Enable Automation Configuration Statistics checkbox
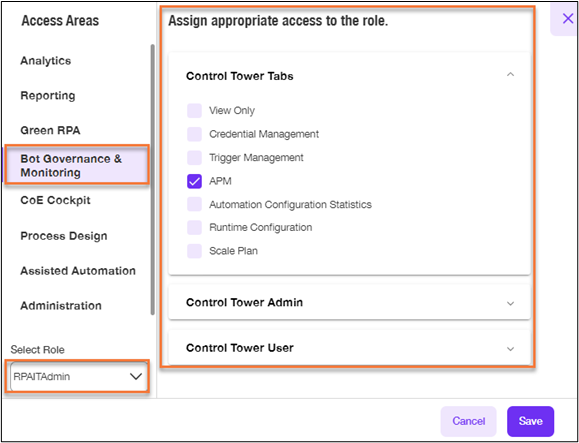The image size is (579, 443). coord(194,204)
